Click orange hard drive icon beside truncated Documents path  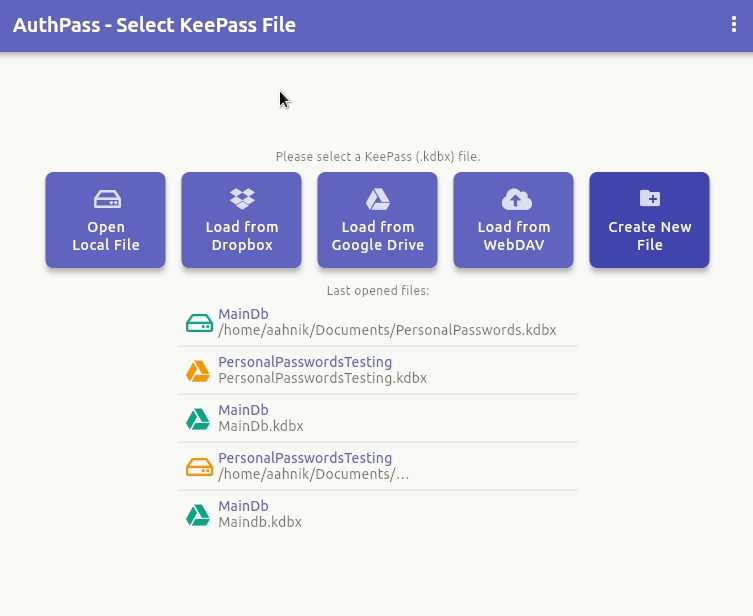tap(199, 467)
